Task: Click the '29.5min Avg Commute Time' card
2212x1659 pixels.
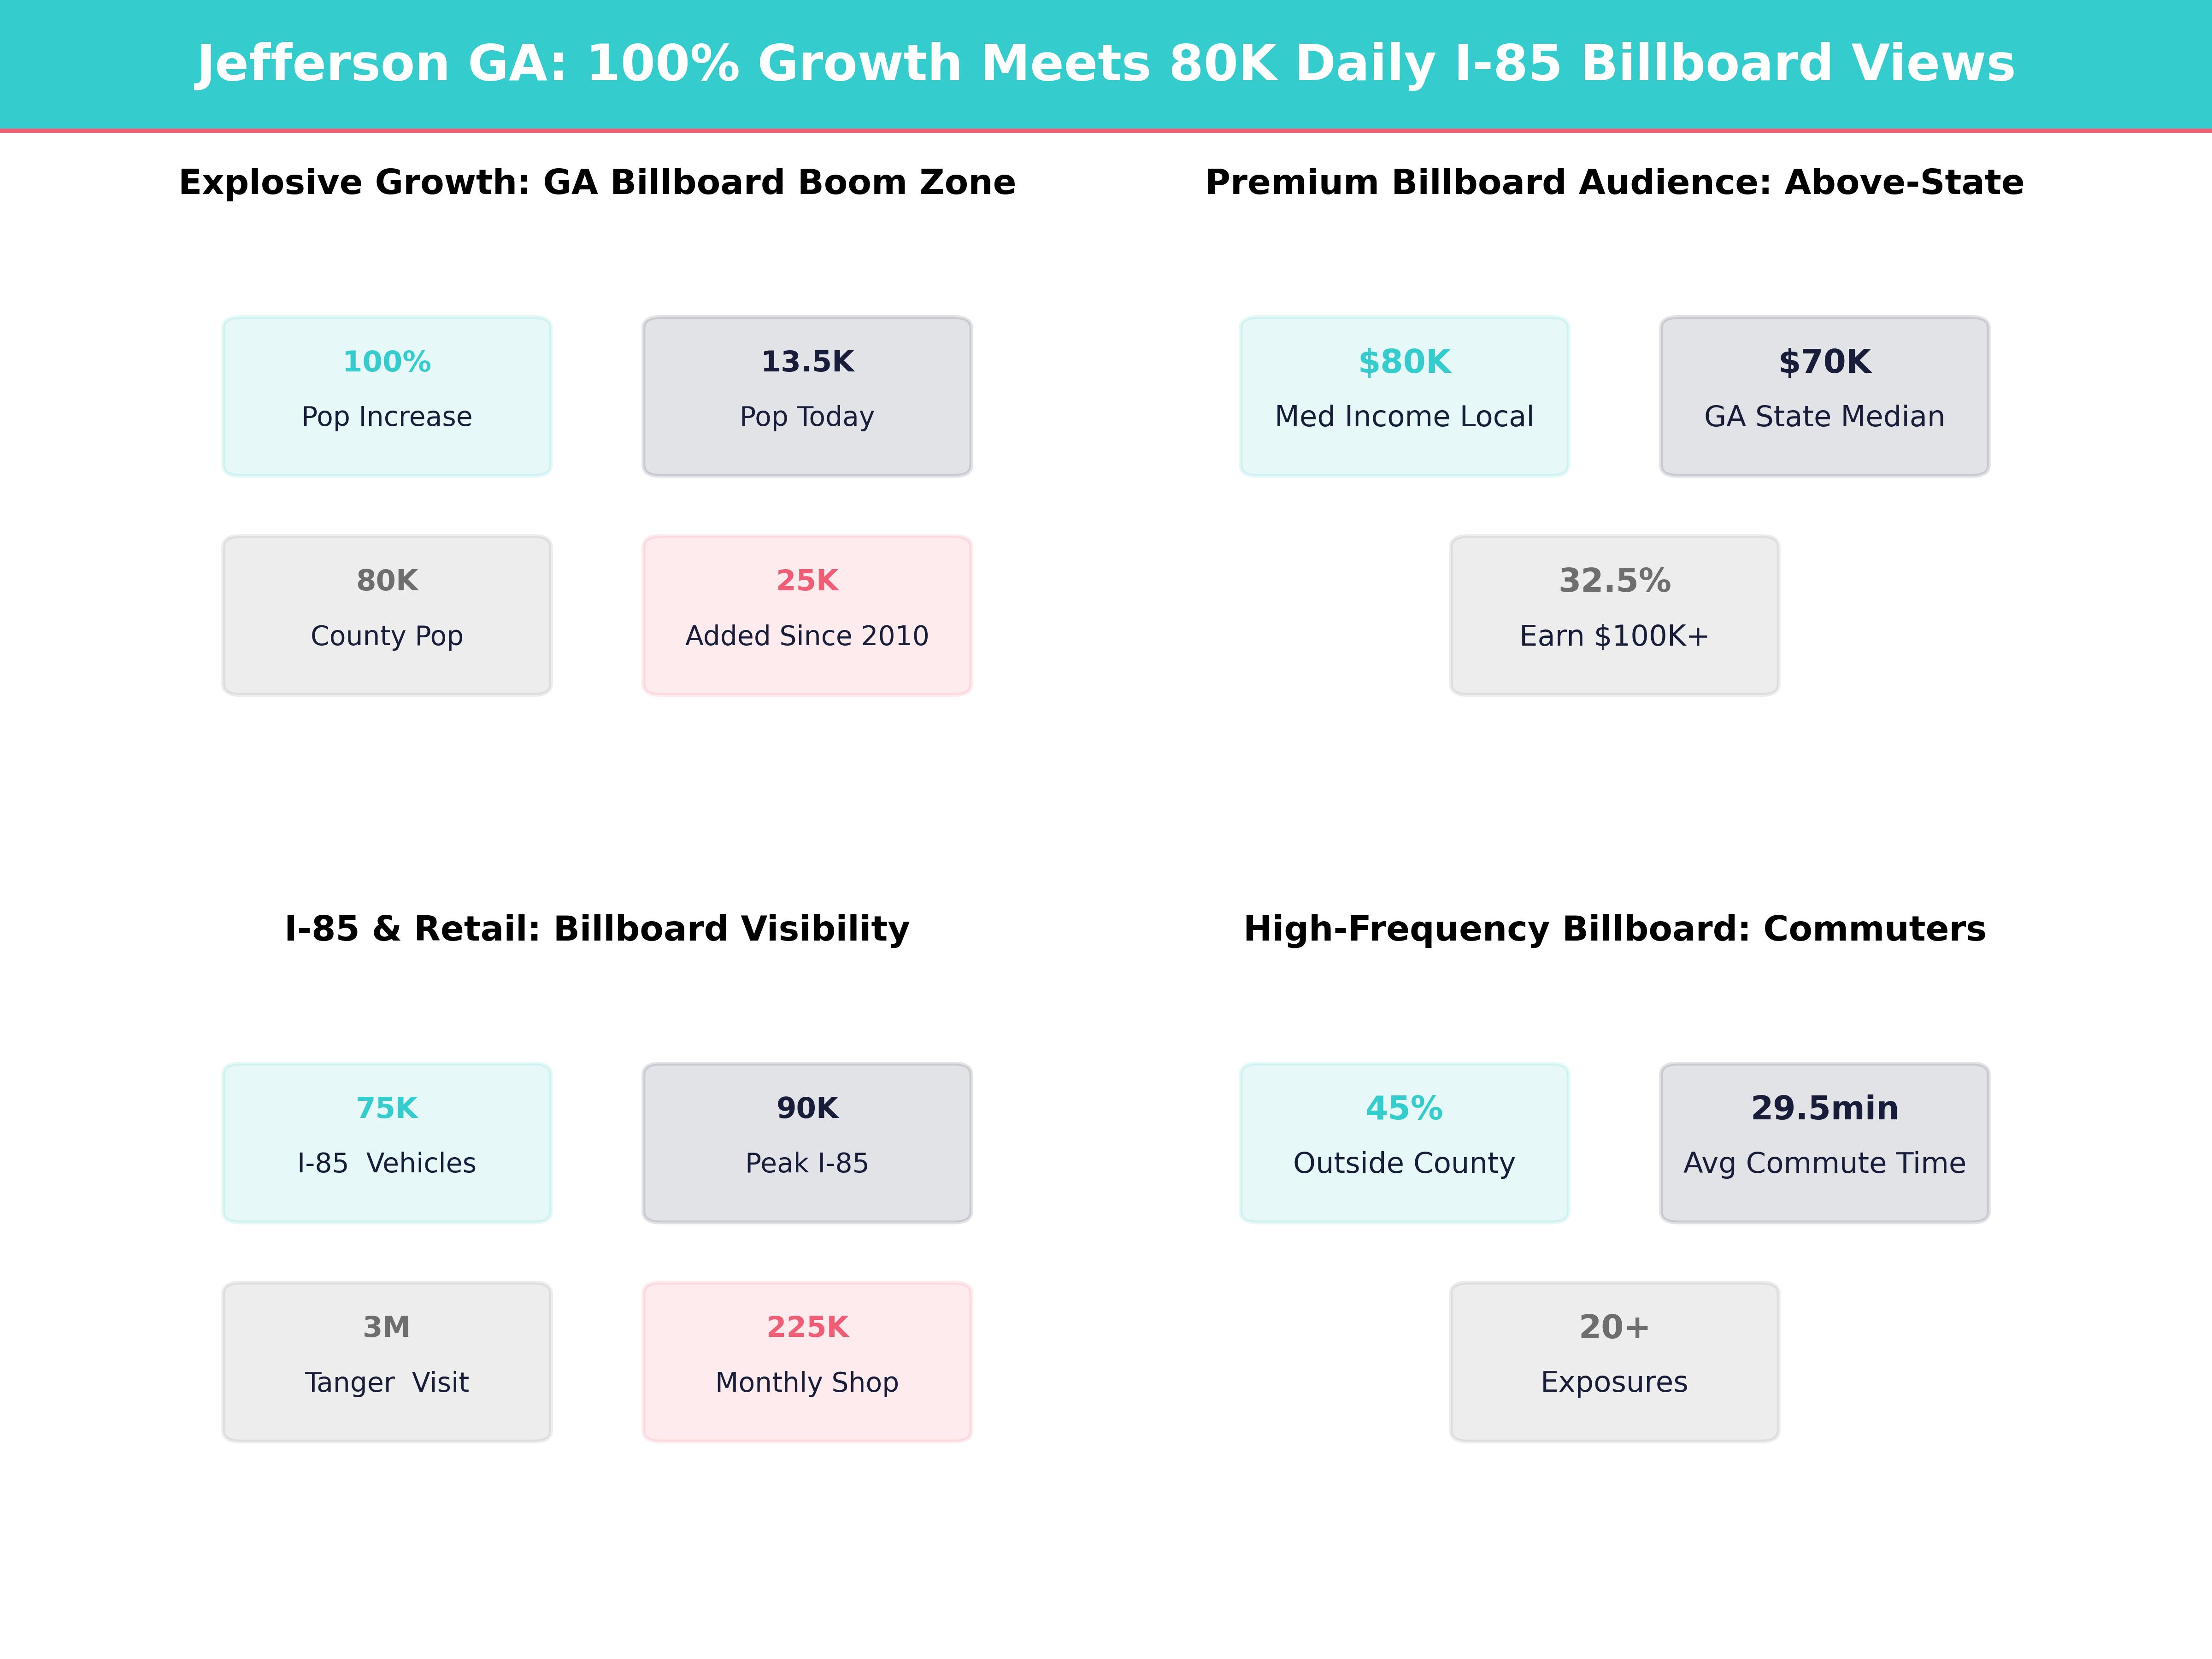Action: [x=1824, y=1142]
